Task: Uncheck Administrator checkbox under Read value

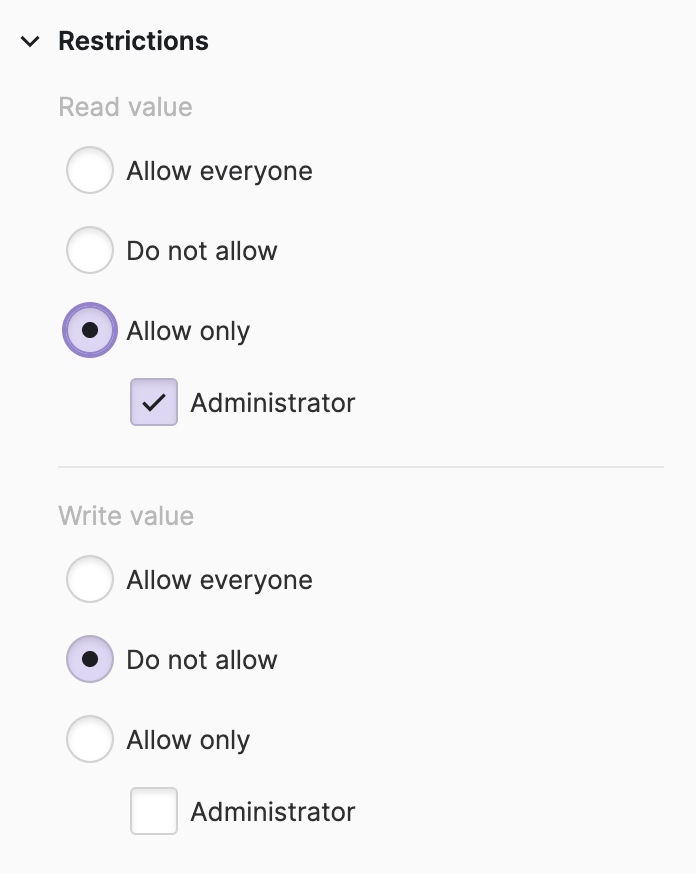Action: tap(154, 402)
